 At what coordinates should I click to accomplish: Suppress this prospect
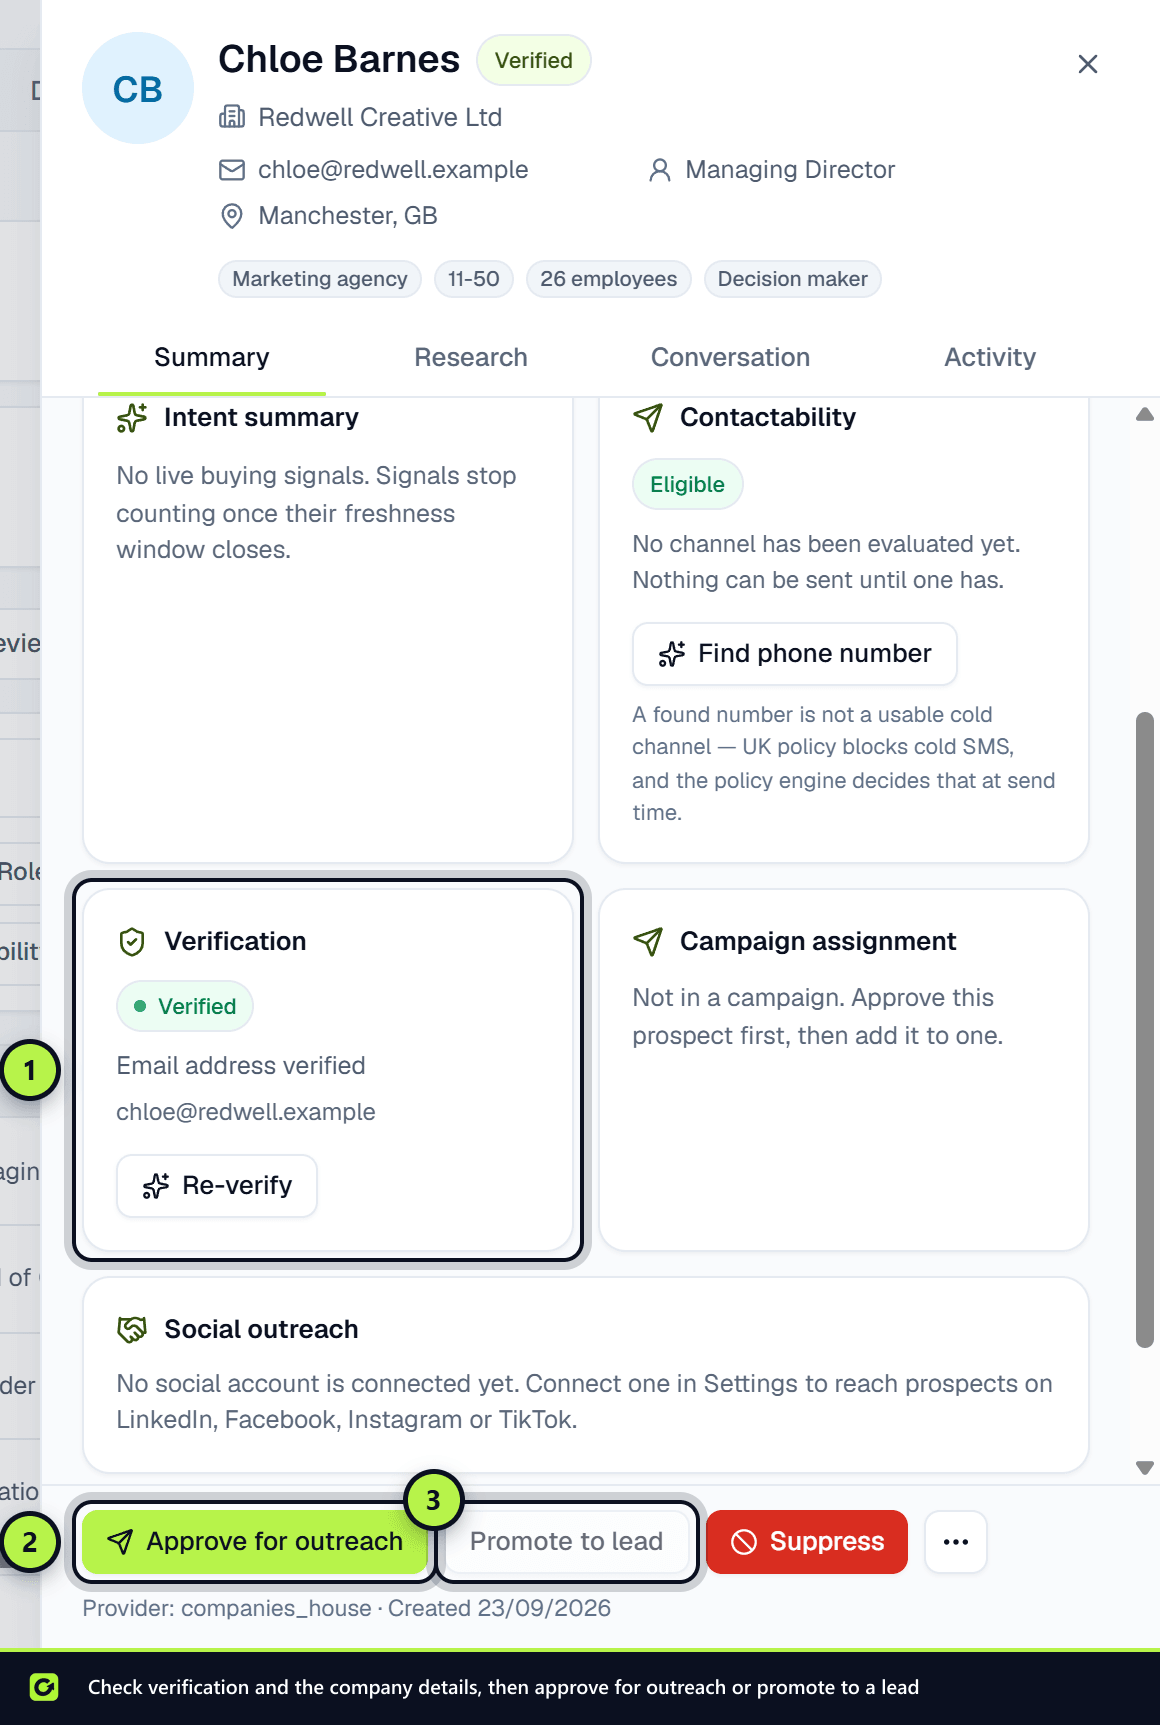coord(807,1541)
